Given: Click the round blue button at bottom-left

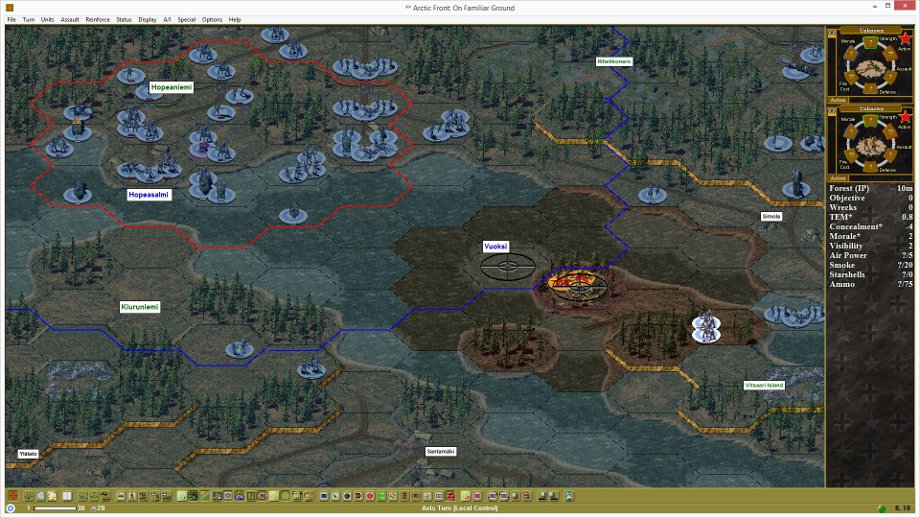Looking at the screenshot, I should click(10, 508).
